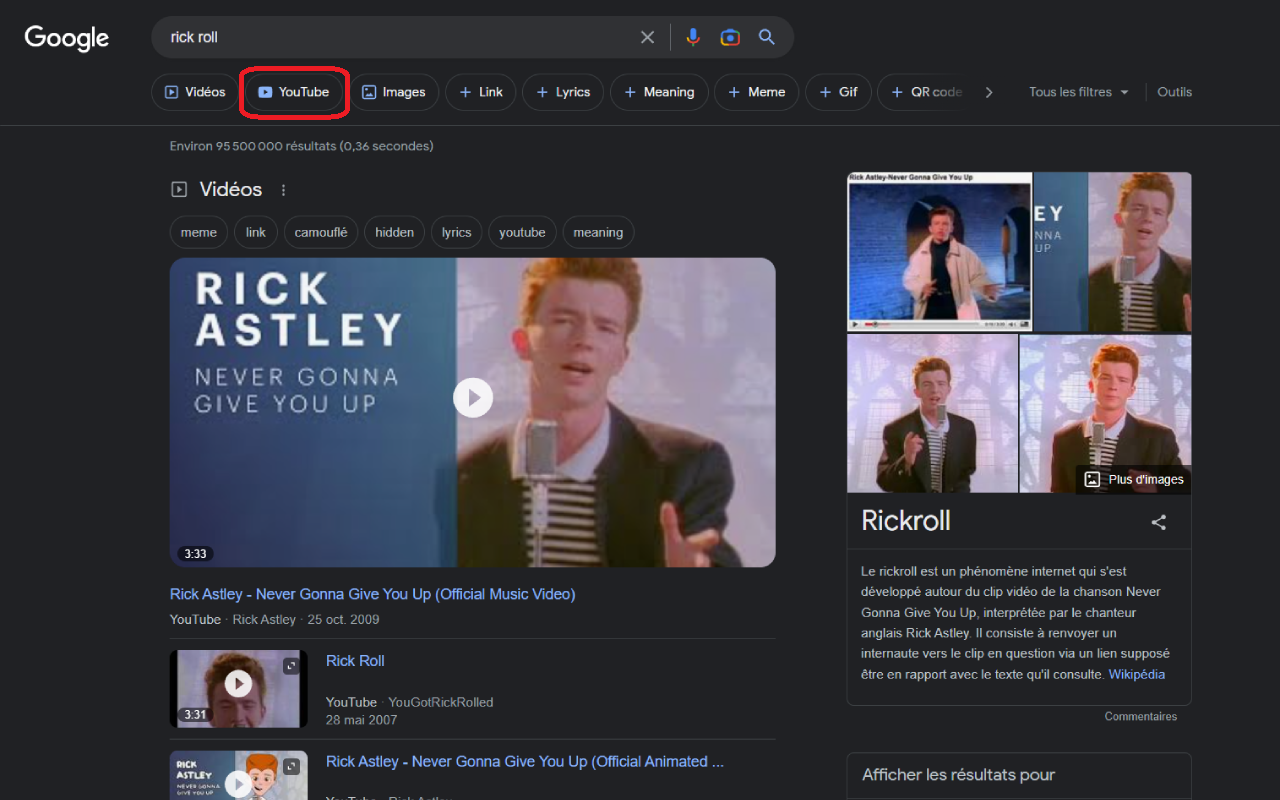Click the Environ 95 500 000 résultats text
The width and height of the screenshot is (1280, 800).
301,146
